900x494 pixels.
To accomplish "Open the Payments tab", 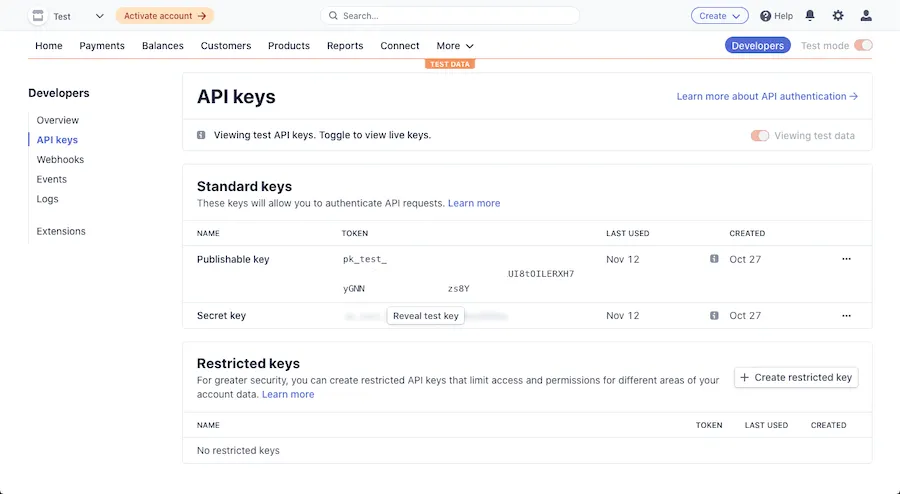I will click(x=102, y=45).
